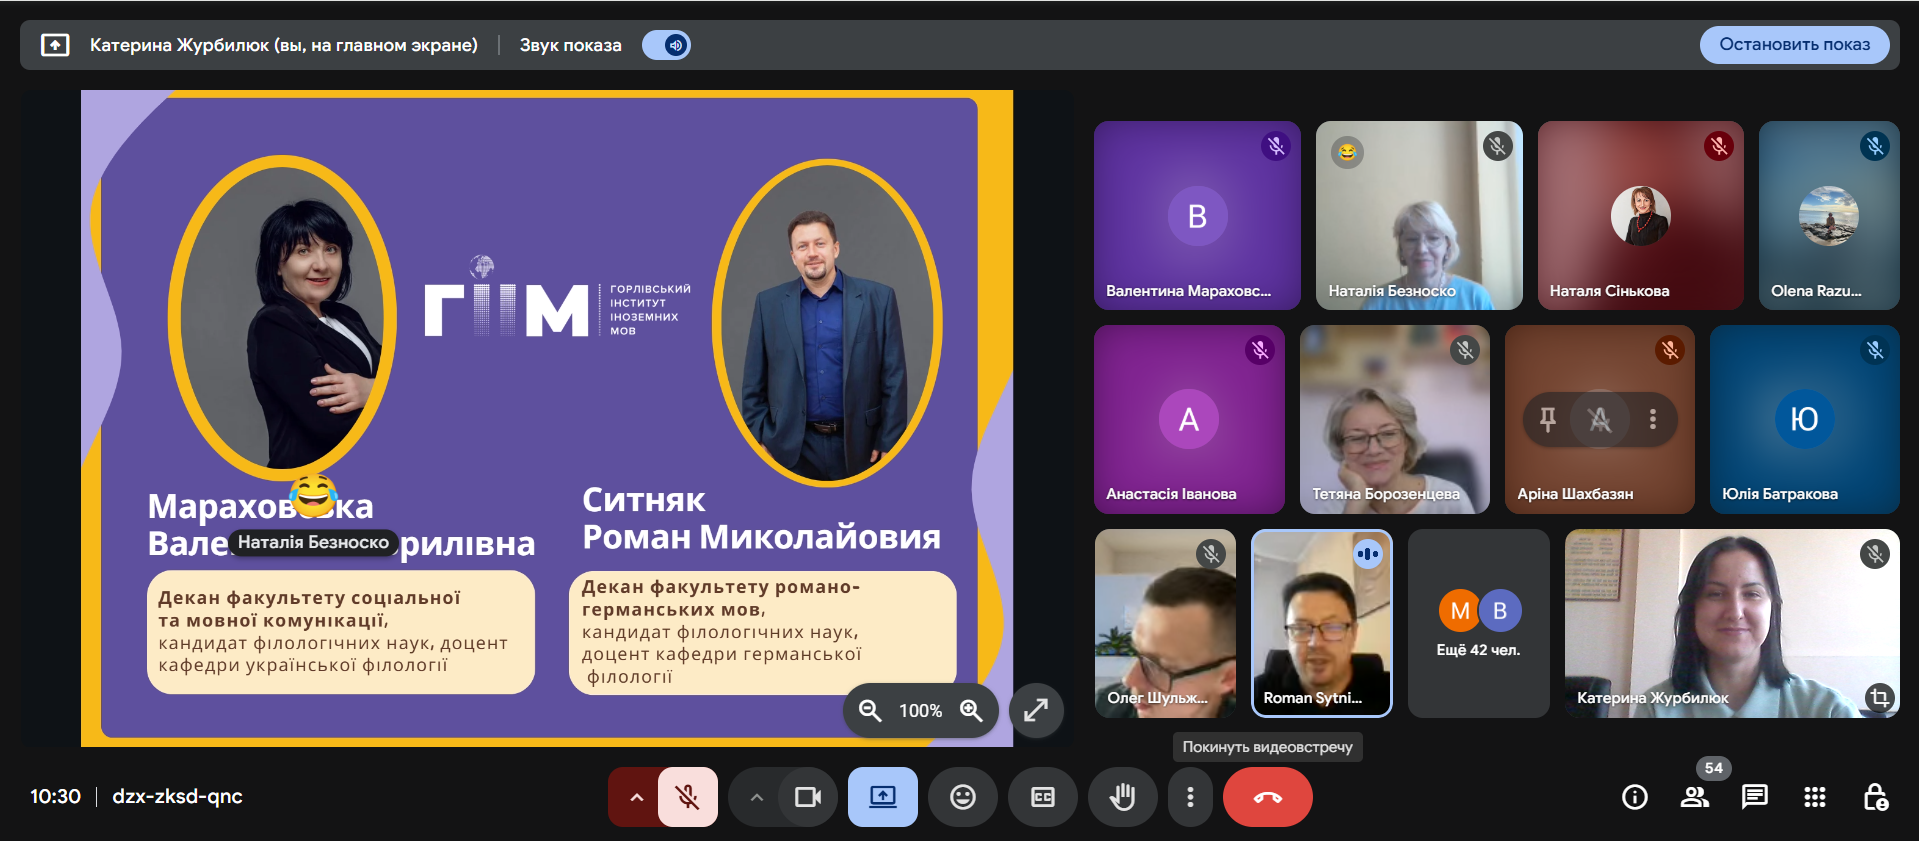The width and height of the screenshot is (1919, 841).
Task: Expand video settings arrow beside camera
Action: click(757, 797)
